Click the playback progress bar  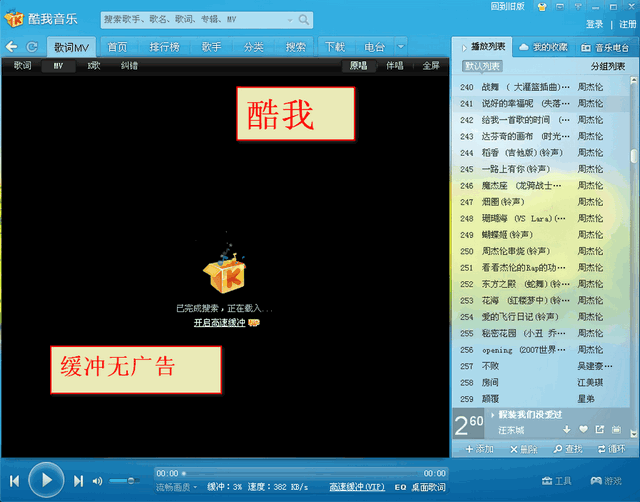tap(301, 473)
